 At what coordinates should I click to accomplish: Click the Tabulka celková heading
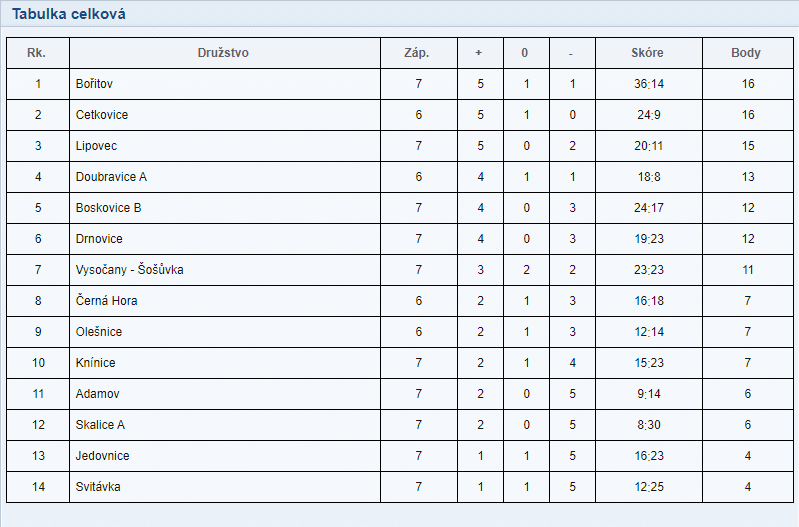pos(69,14)
